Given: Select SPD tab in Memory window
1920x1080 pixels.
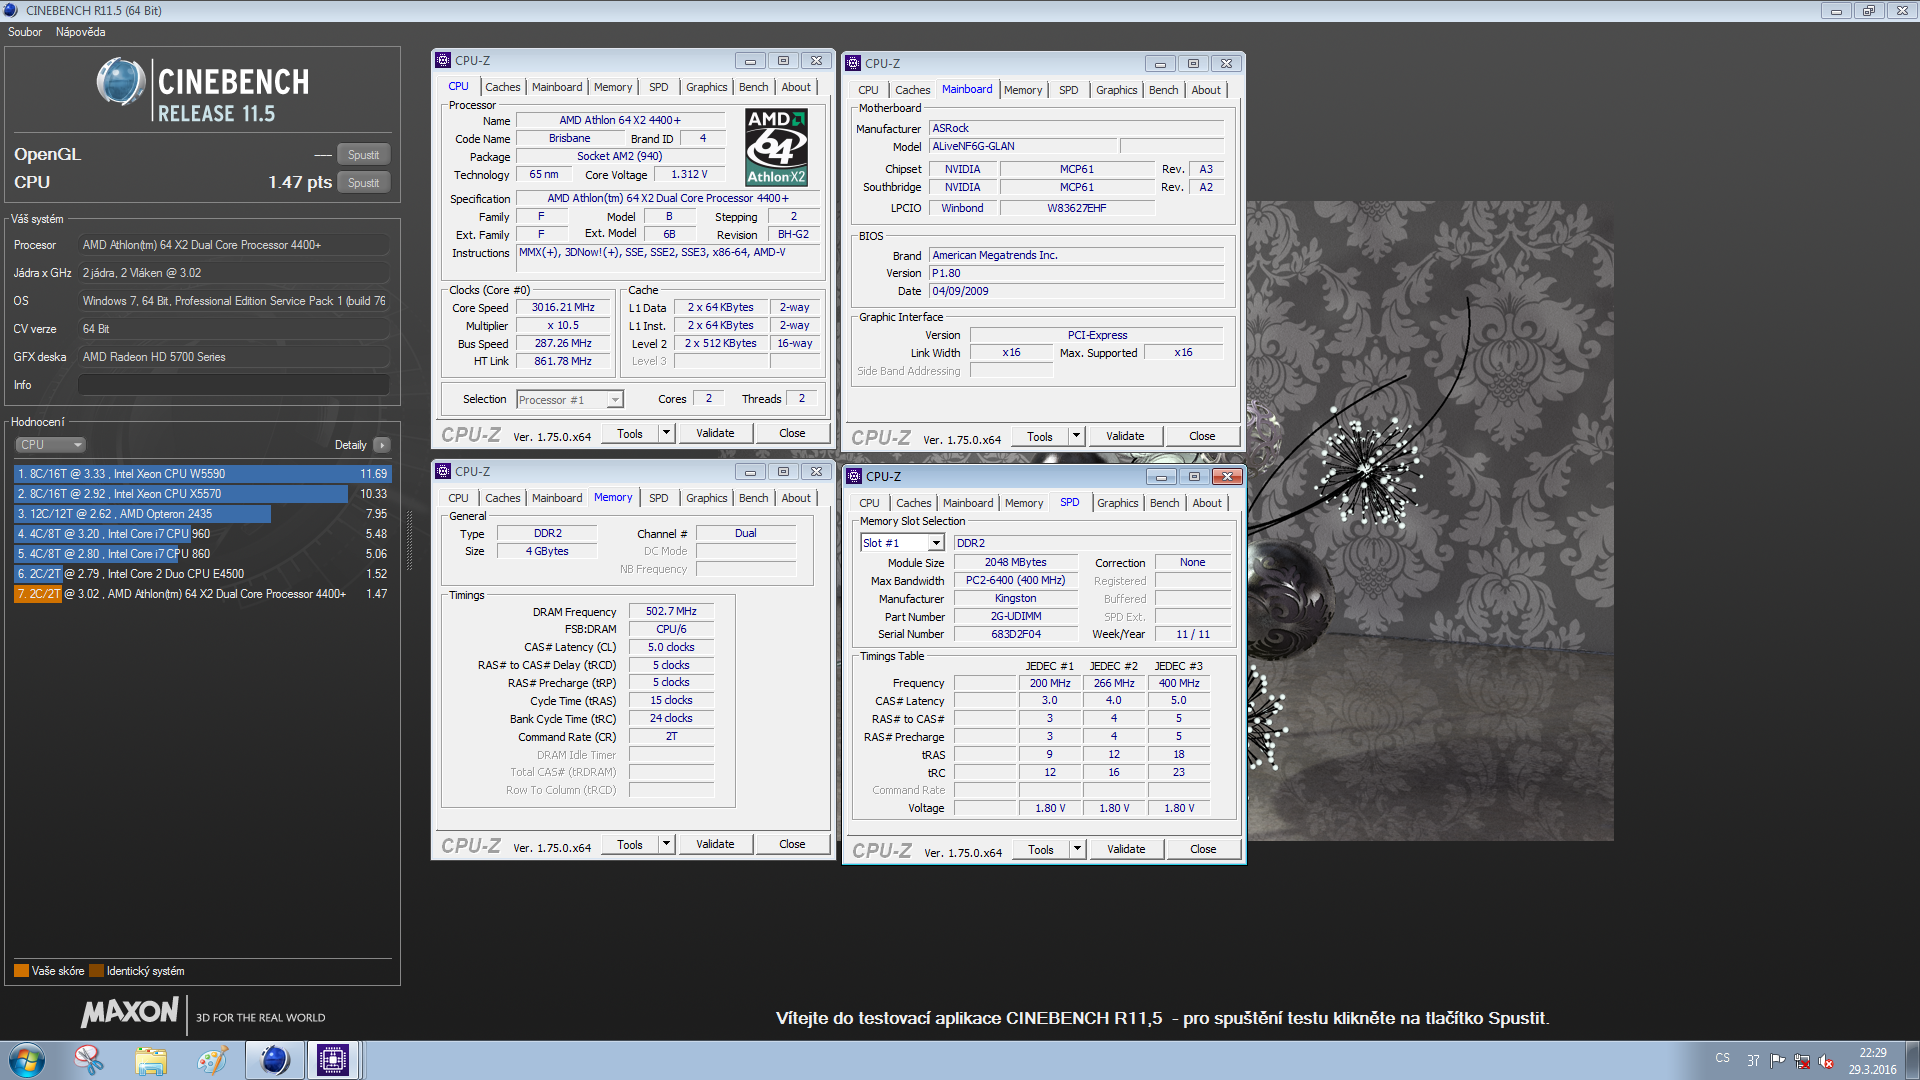Looking at the screenshot, I should click(658, 498).
